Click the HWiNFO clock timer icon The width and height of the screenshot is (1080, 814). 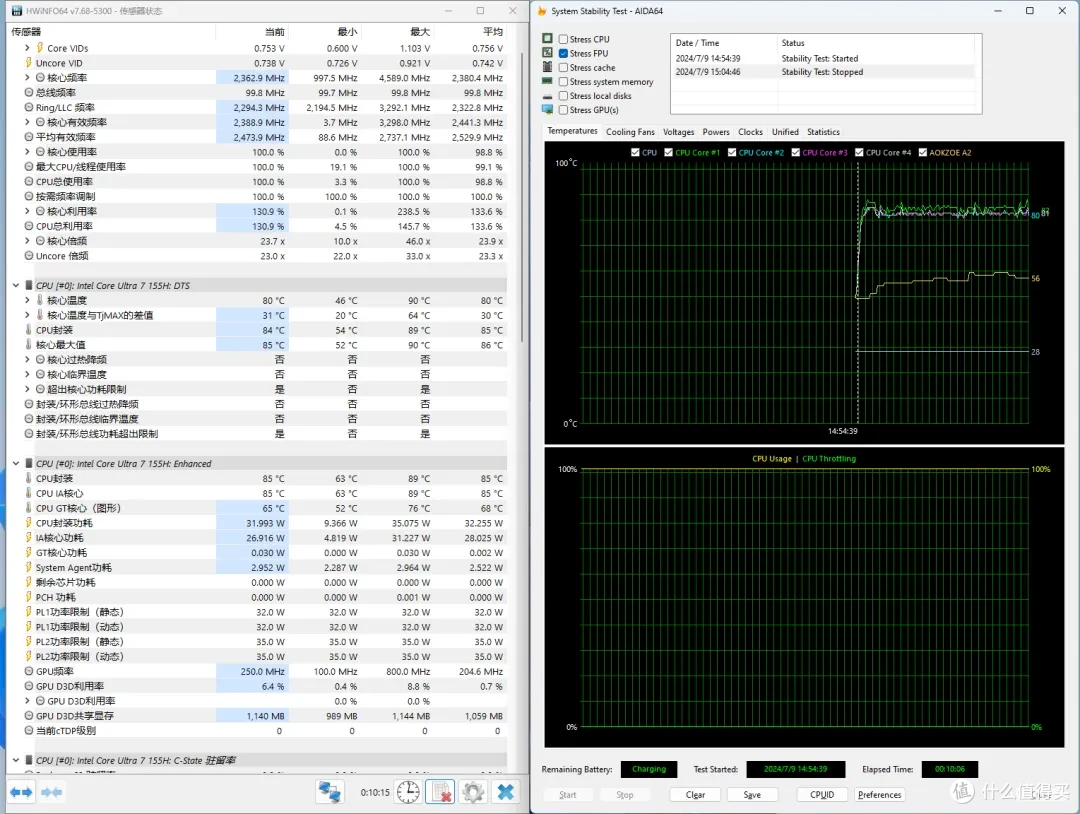click(x=408, y=792)
